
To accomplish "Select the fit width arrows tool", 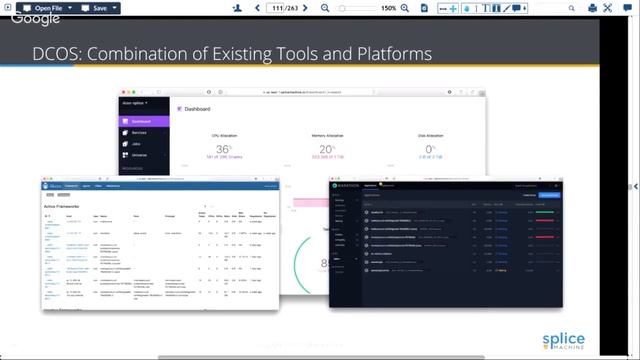I will 443,8.
